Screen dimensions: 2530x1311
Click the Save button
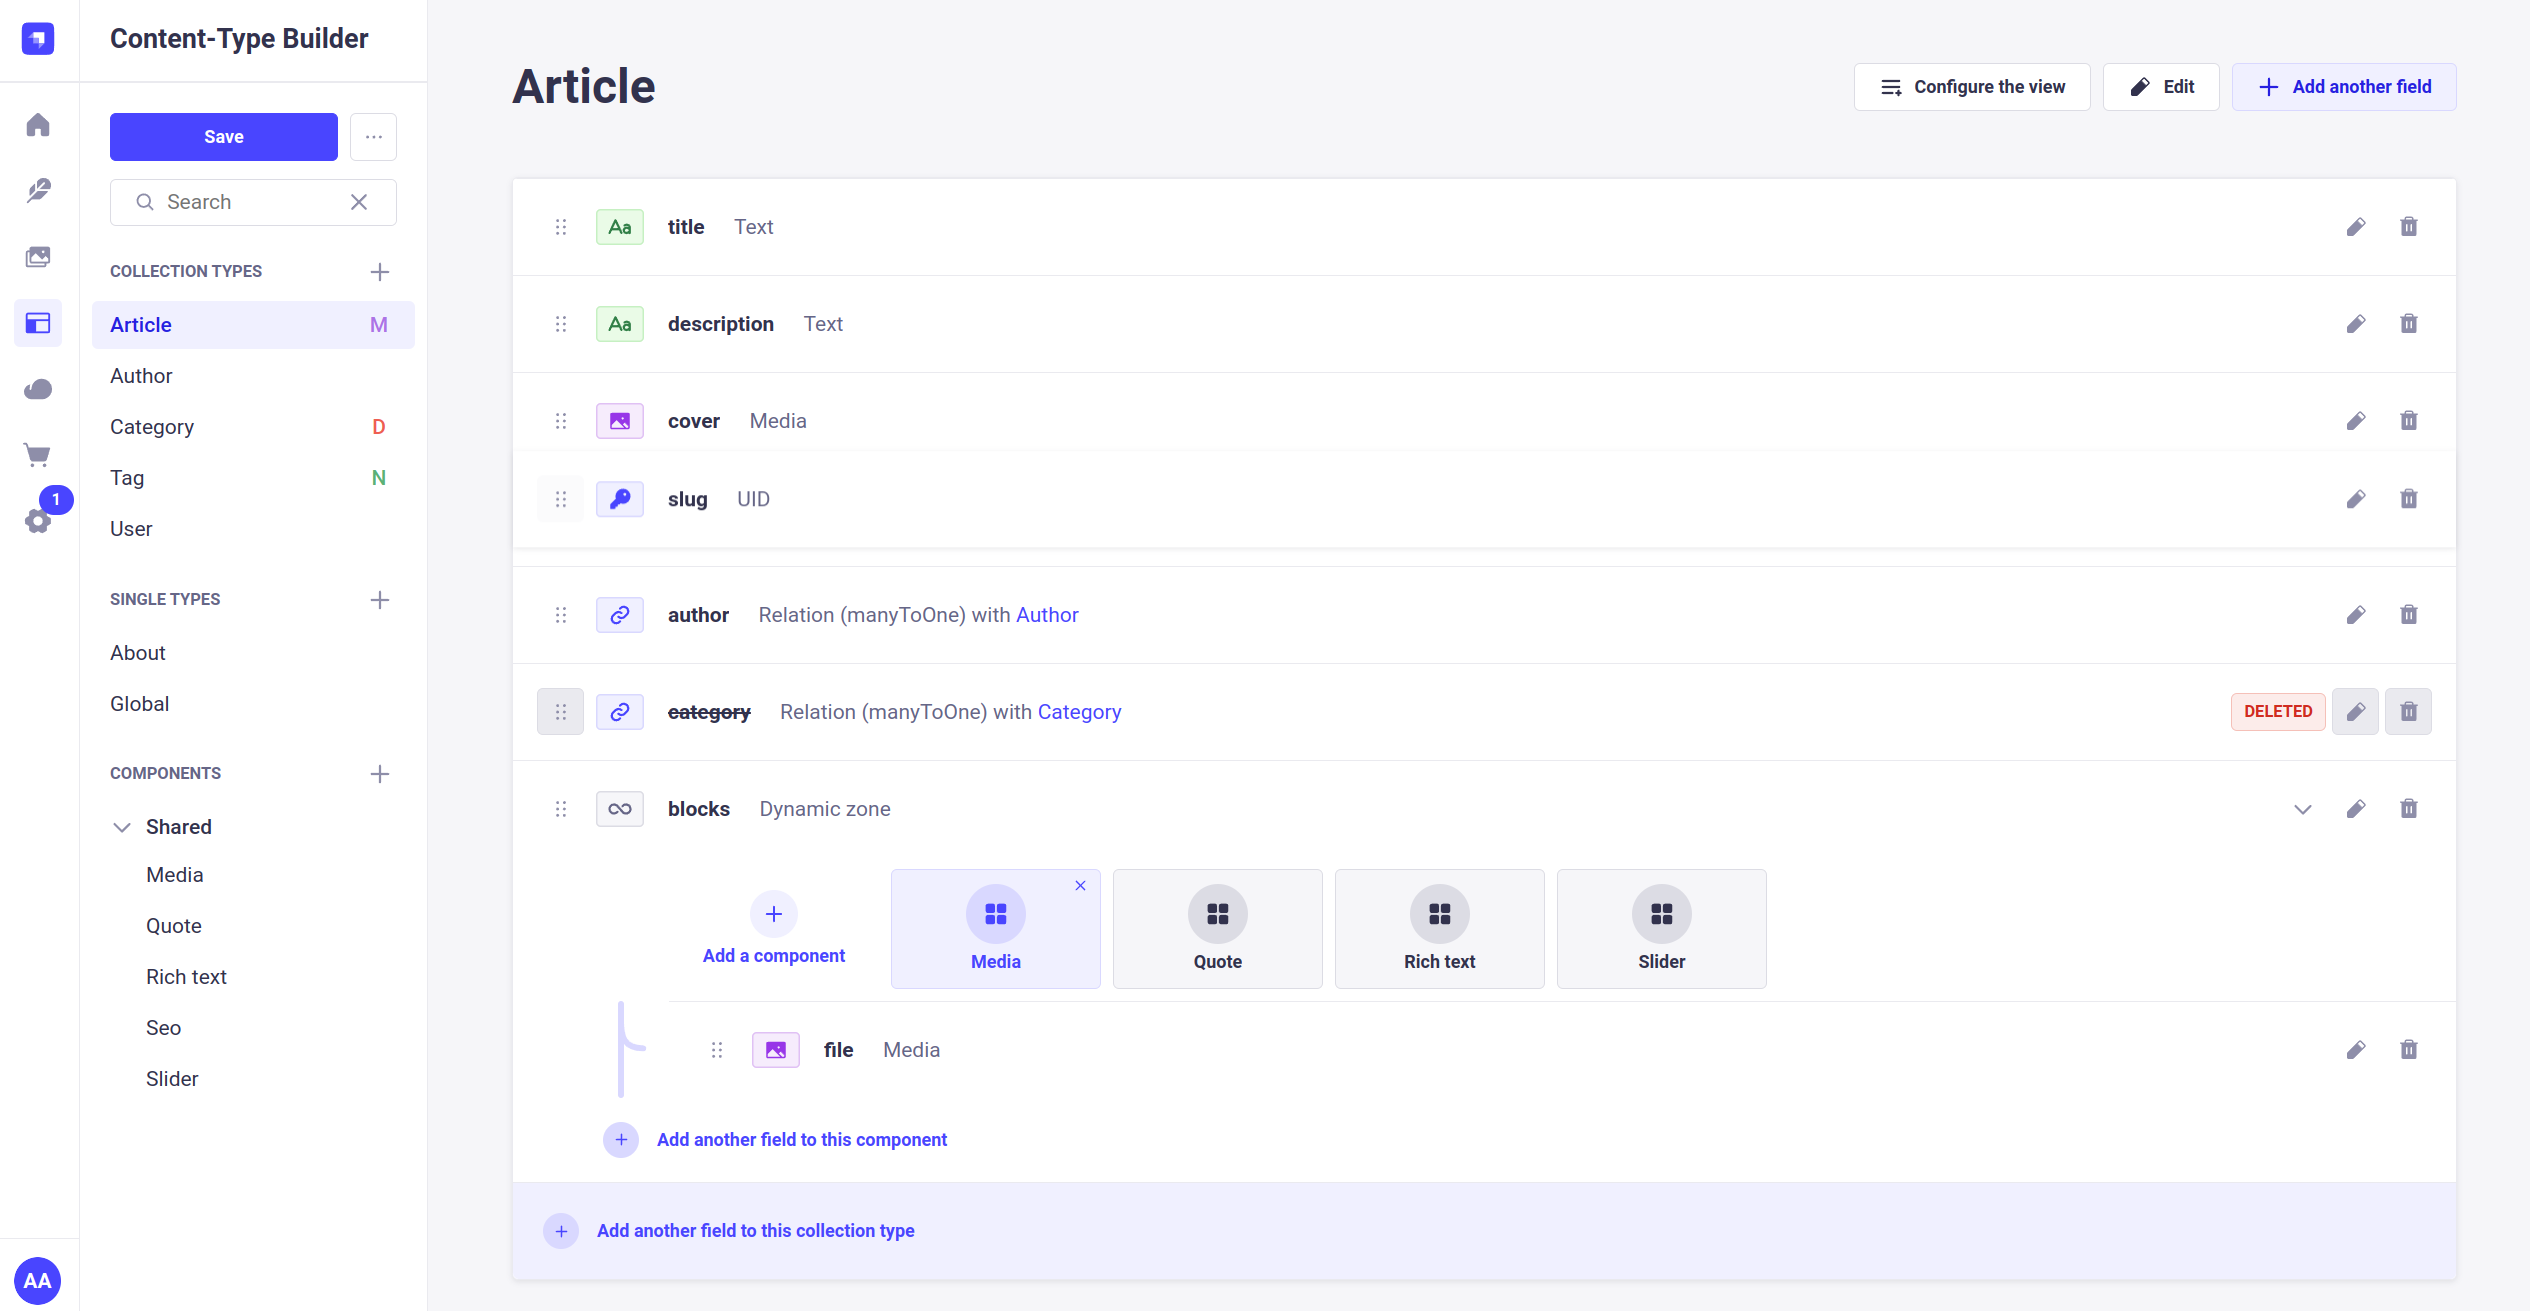pos(223,137)
